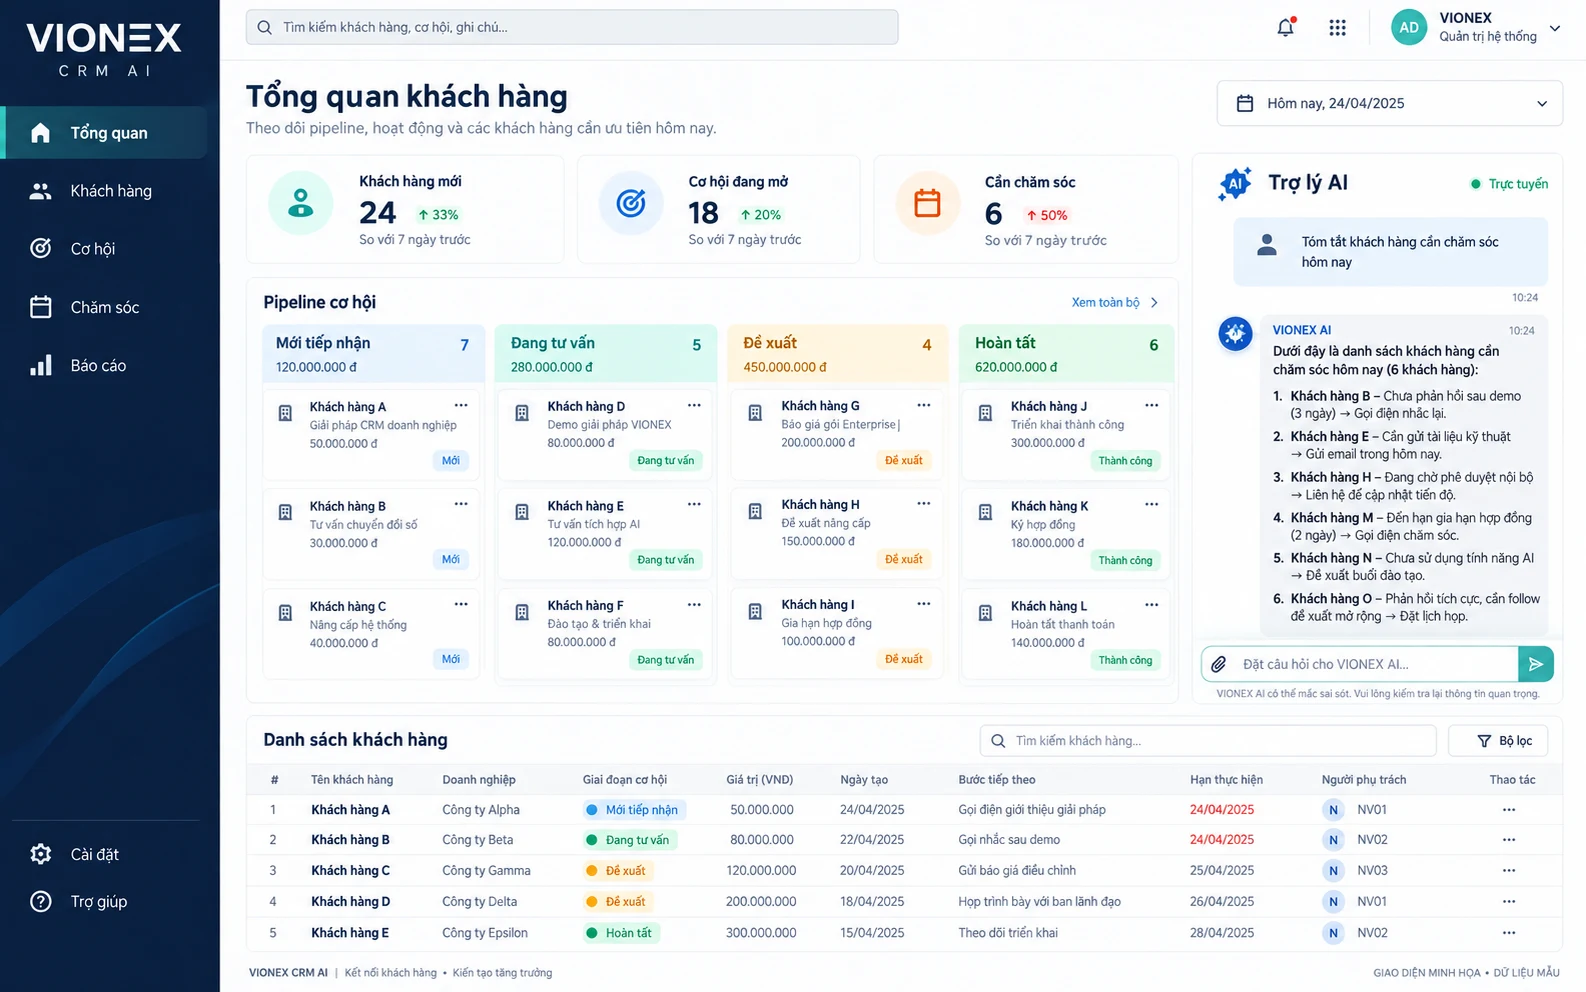Open three-dot menu on Khách hàng E card
Image resolution: width=1586 pixels, height=992 pixels.
tap(694, 504)
